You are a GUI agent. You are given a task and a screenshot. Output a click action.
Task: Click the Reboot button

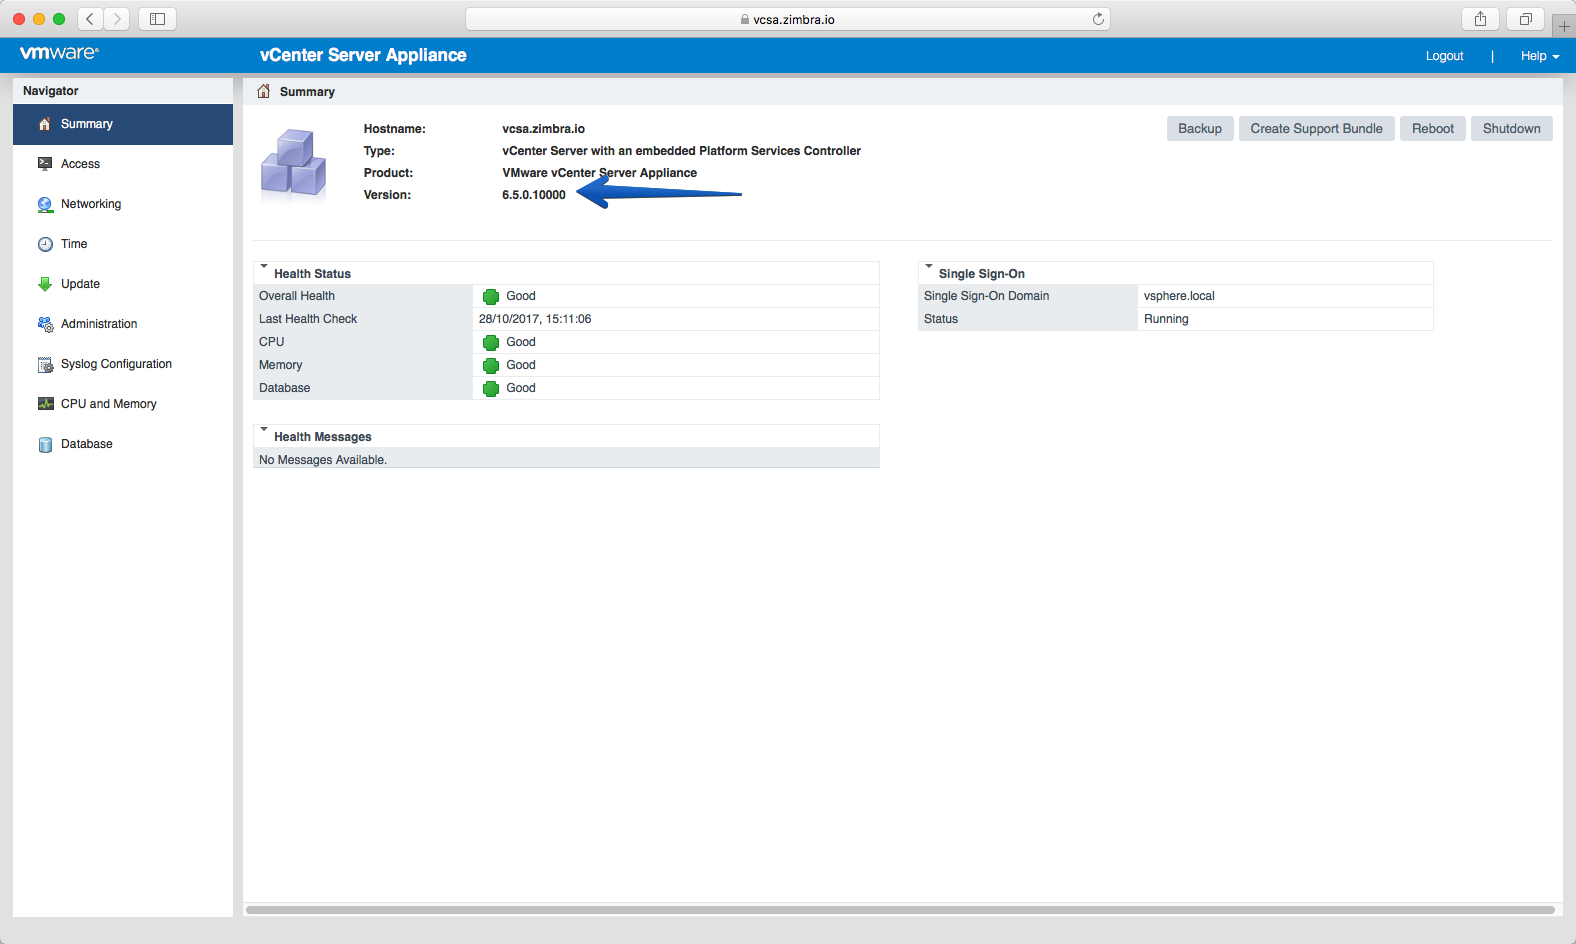[x=1433, y=129]
